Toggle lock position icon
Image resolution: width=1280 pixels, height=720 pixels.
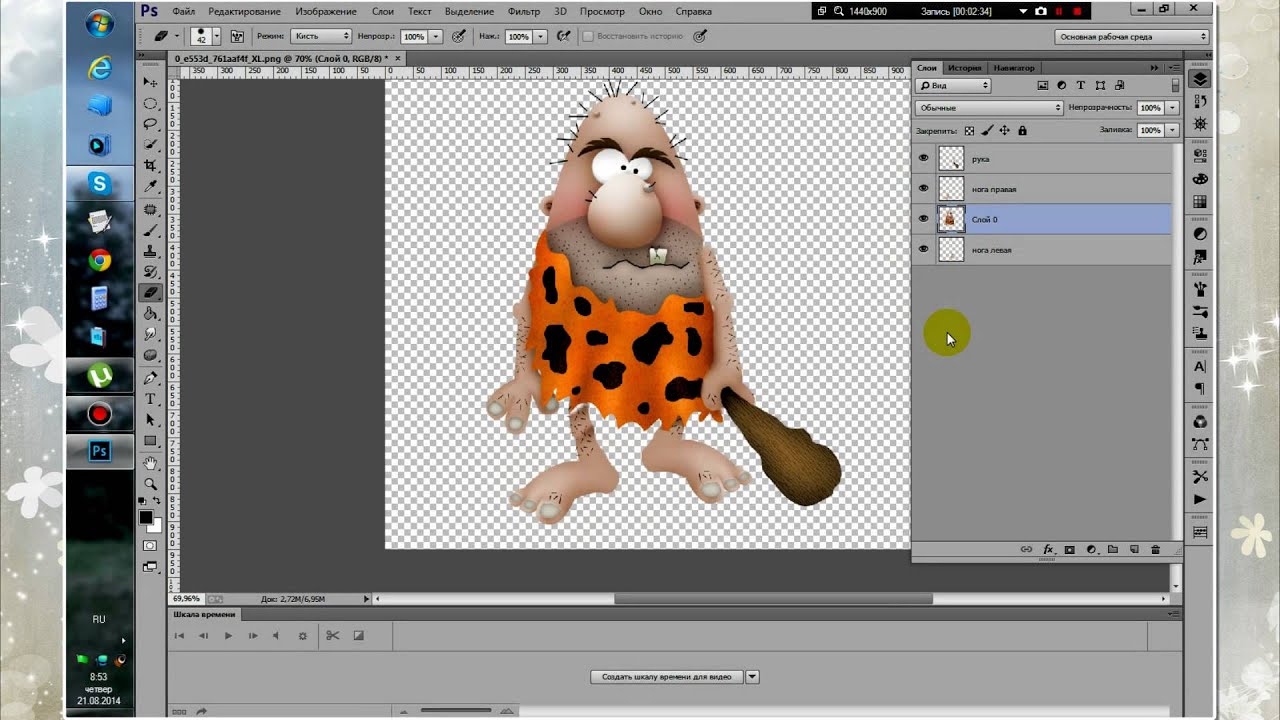coord(1004,130)
